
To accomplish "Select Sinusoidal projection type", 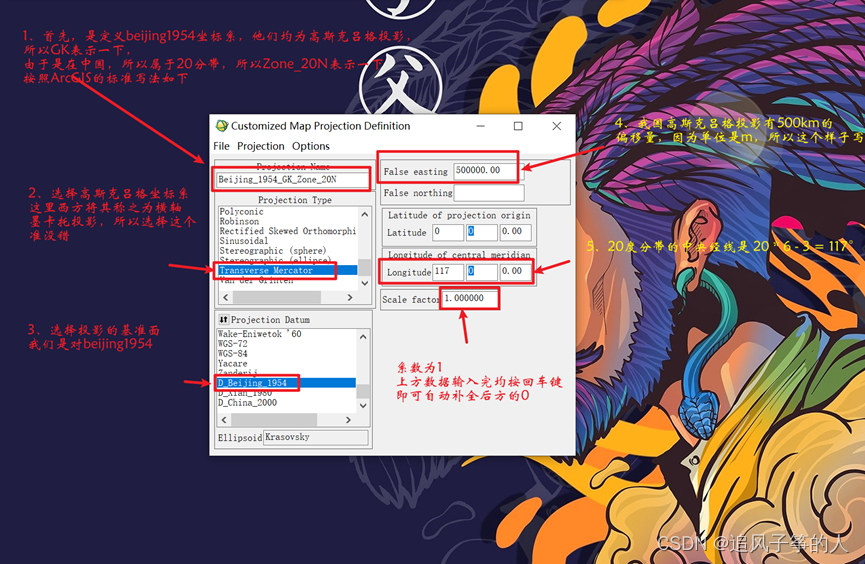I will [244, 241].
